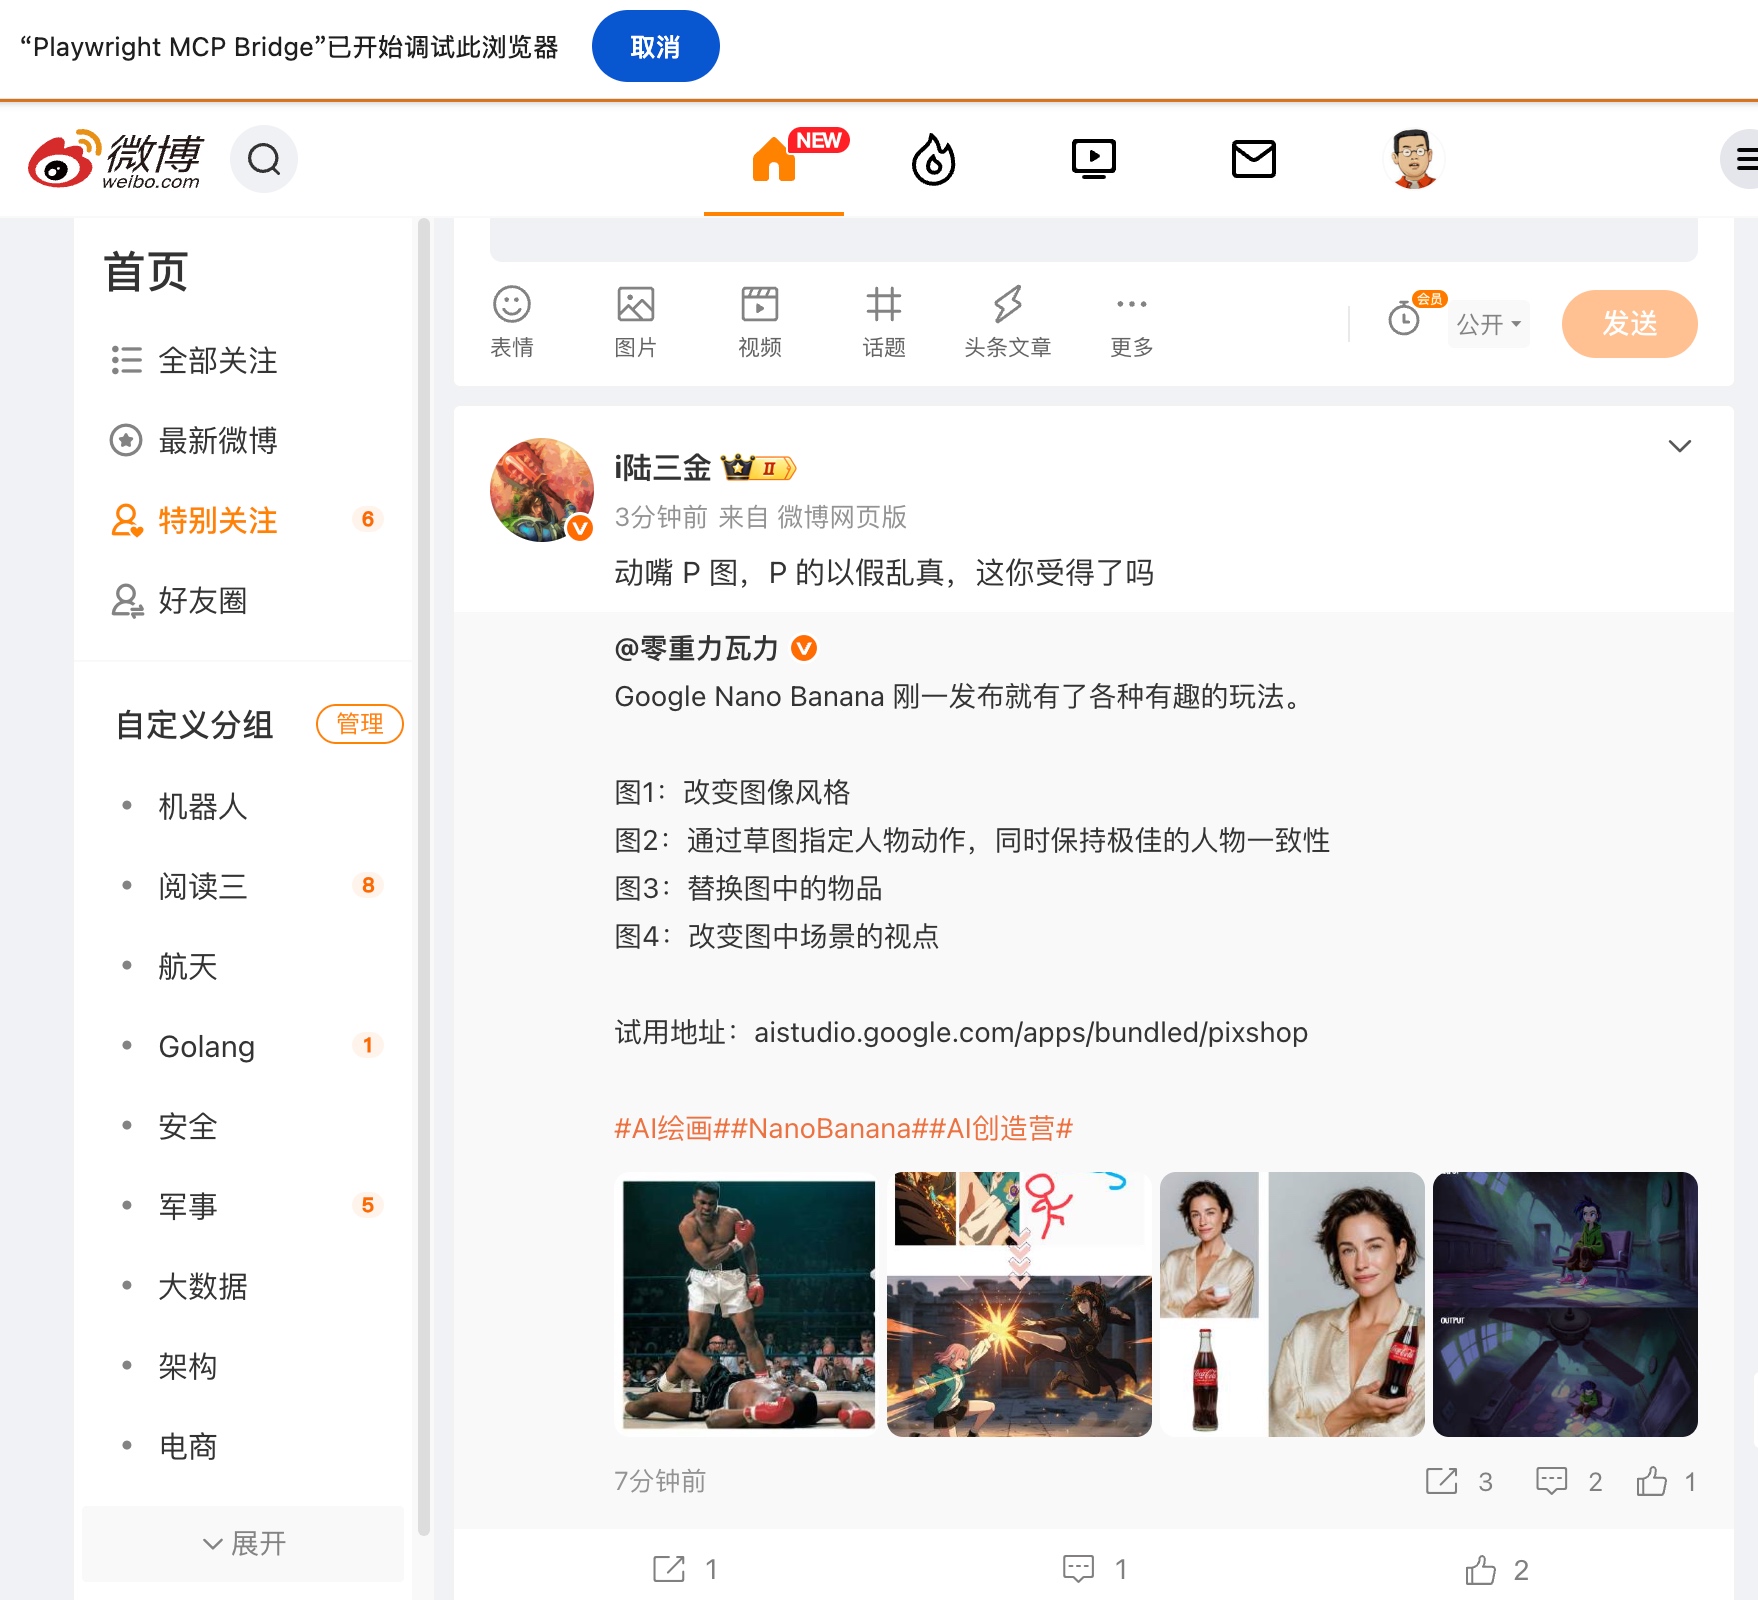
Task: Open the hot trending flame icon
Action: 934,159
